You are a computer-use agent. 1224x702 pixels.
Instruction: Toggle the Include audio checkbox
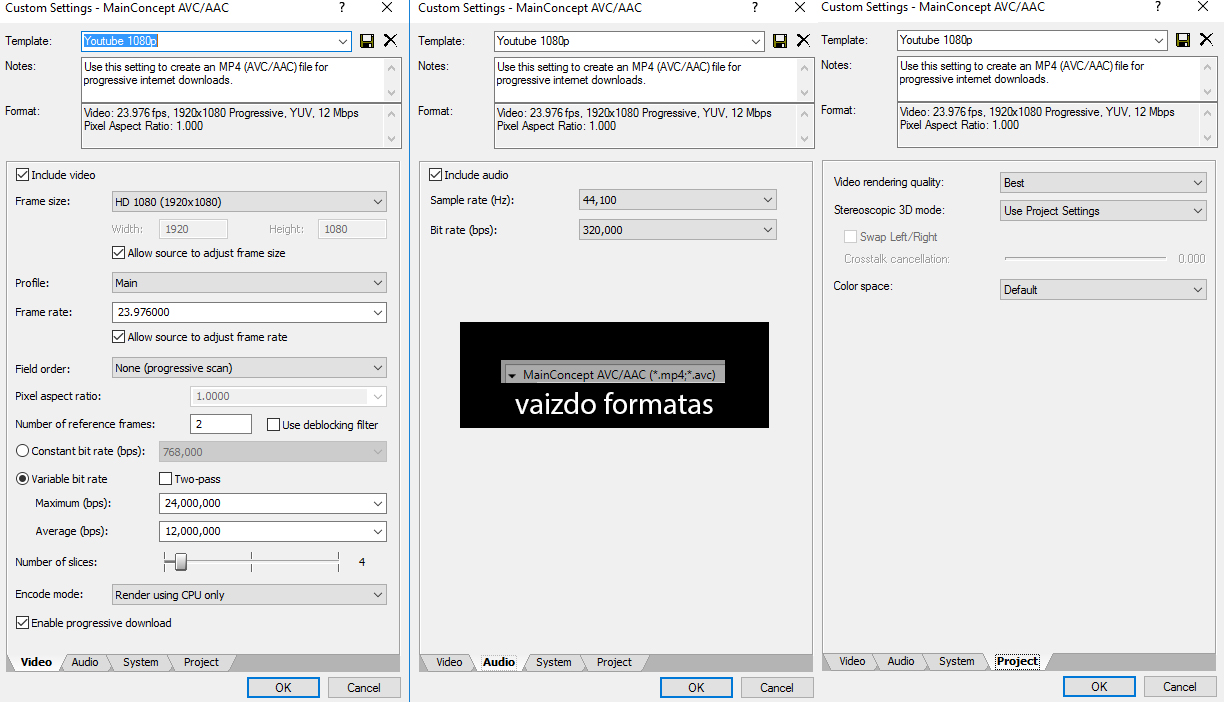coord(435,175)
